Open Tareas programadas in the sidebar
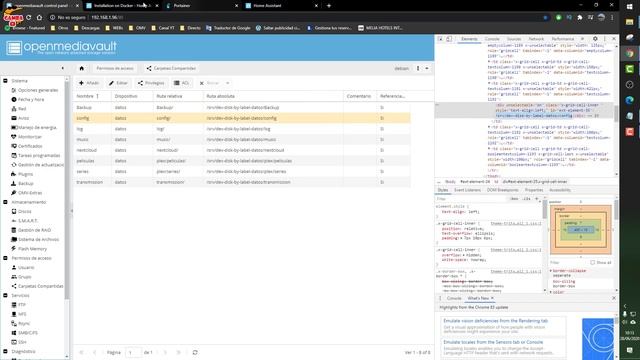 [x=39, y=156]
